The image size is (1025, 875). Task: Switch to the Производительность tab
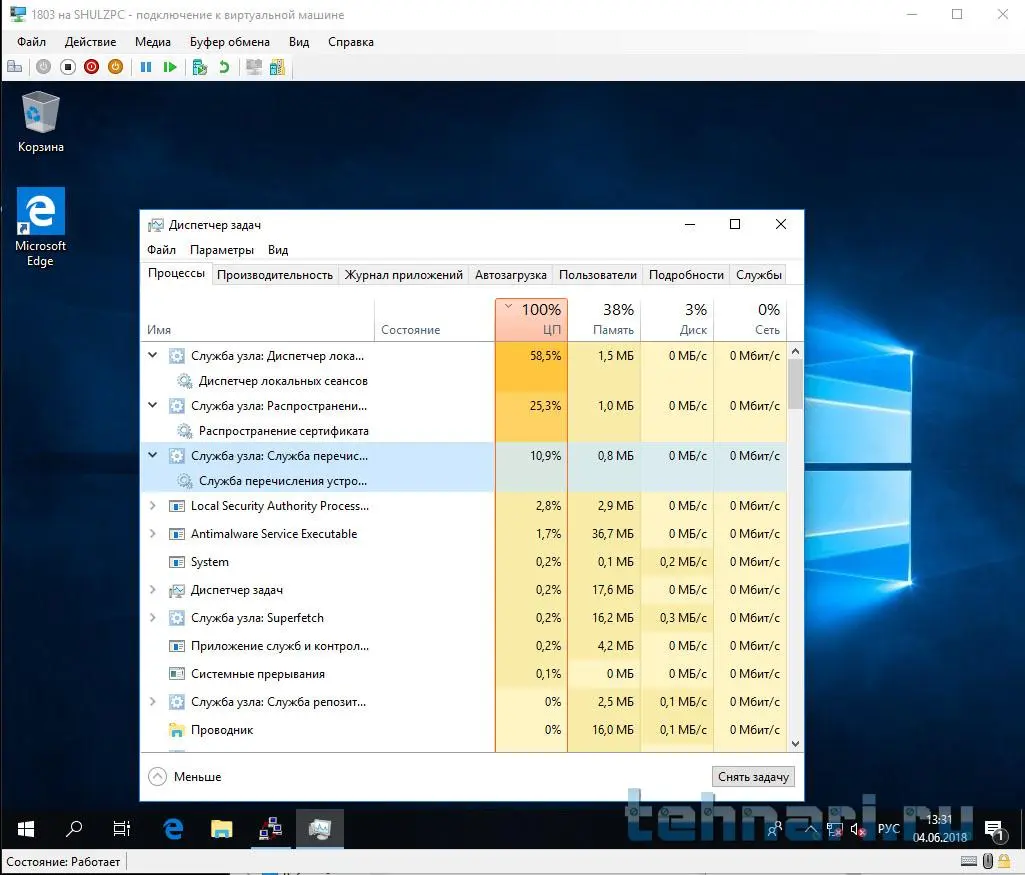(x=274, y=275)
